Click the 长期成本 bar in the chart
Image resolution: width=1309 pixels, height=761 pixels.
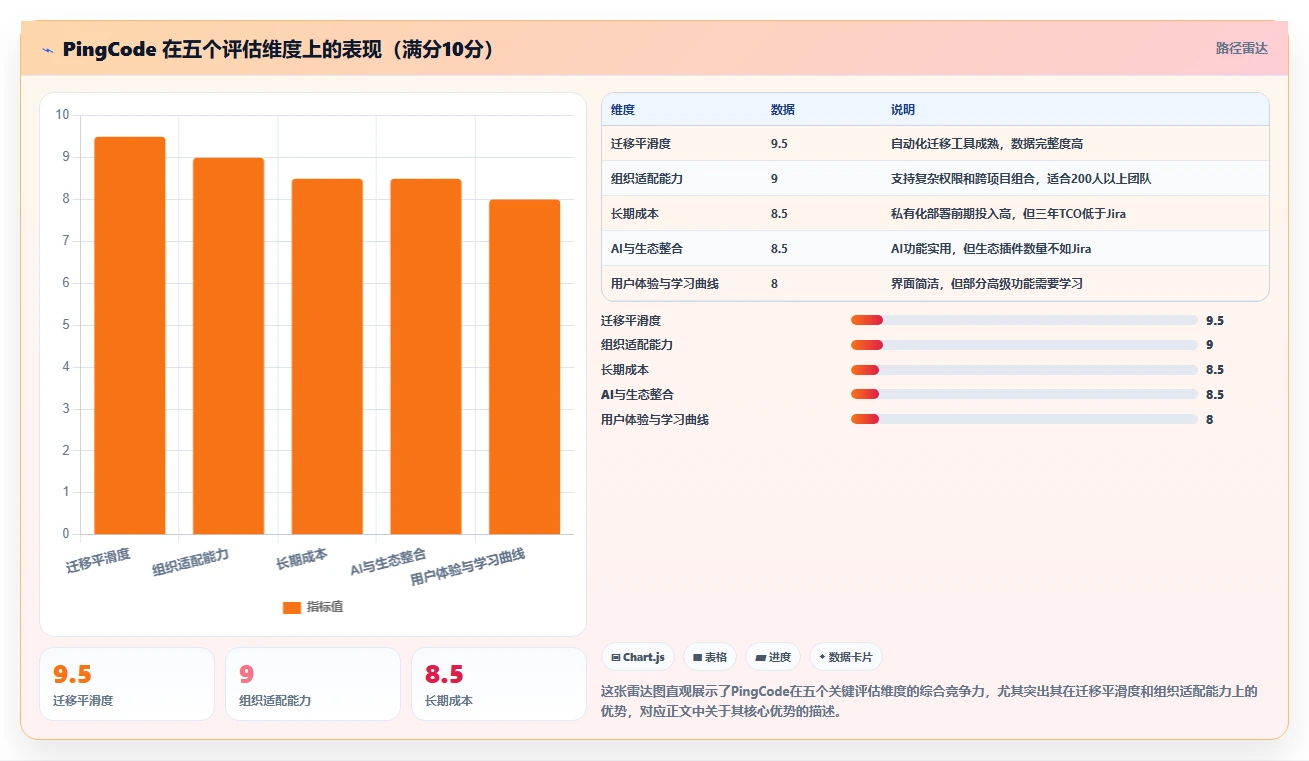(x=327, y=356)
